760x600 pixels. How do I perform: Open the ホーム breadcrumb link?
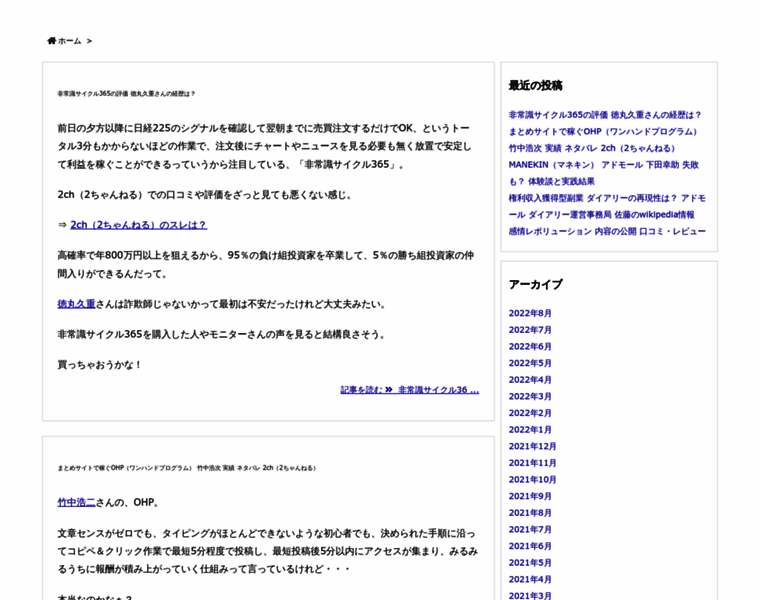tap(70, 41)
